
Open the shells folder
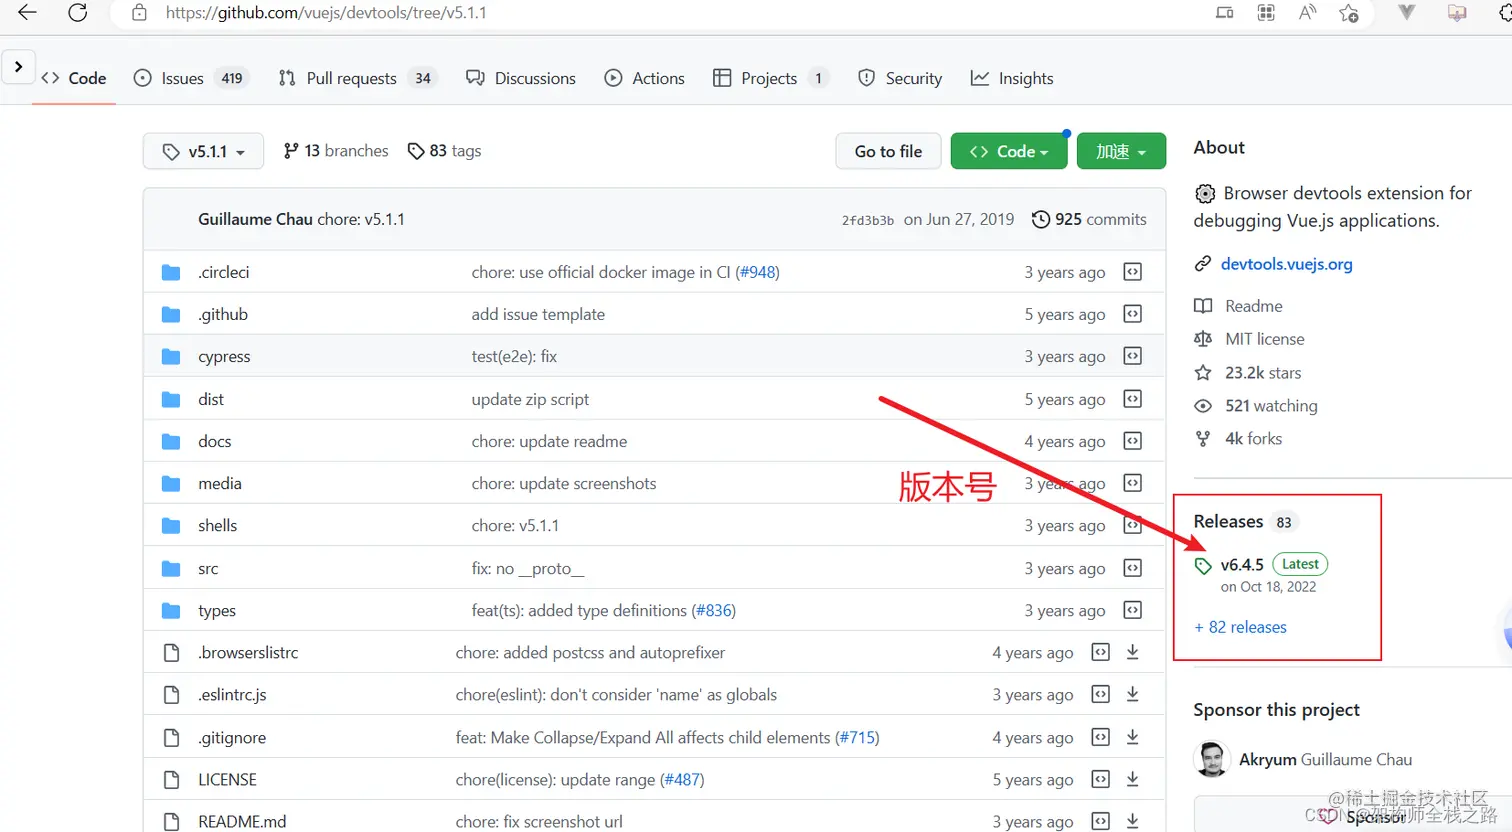[x=217, y=525]
